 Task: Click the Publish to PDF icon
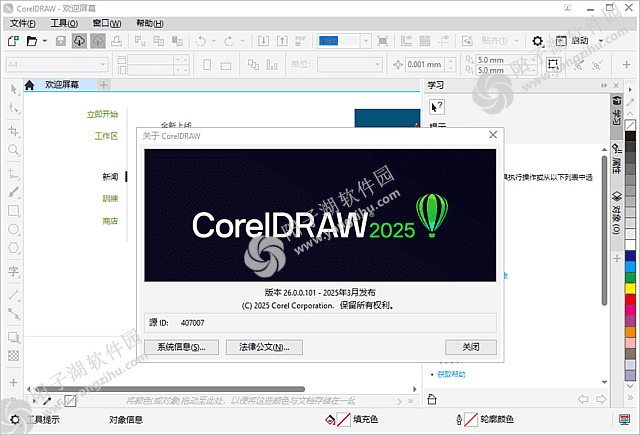point(301,41)
